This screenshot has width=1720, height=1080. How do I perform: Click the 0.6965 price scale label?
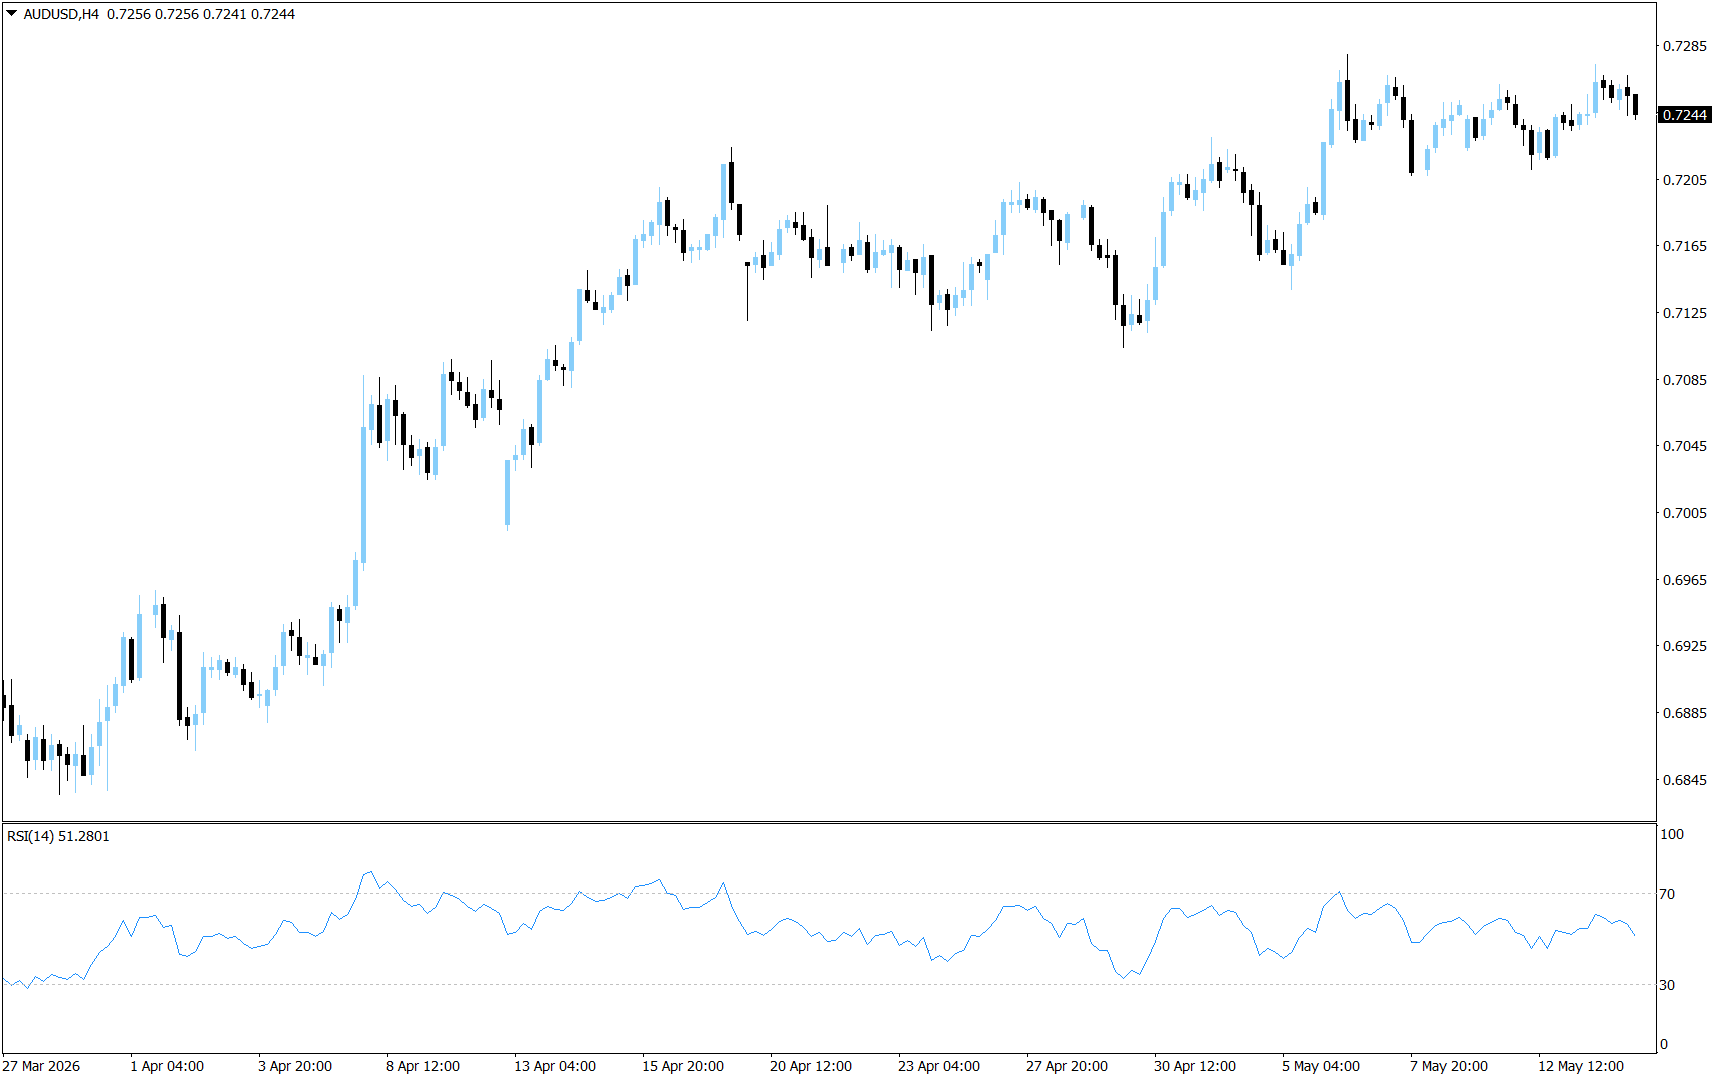coord(1685,580)
